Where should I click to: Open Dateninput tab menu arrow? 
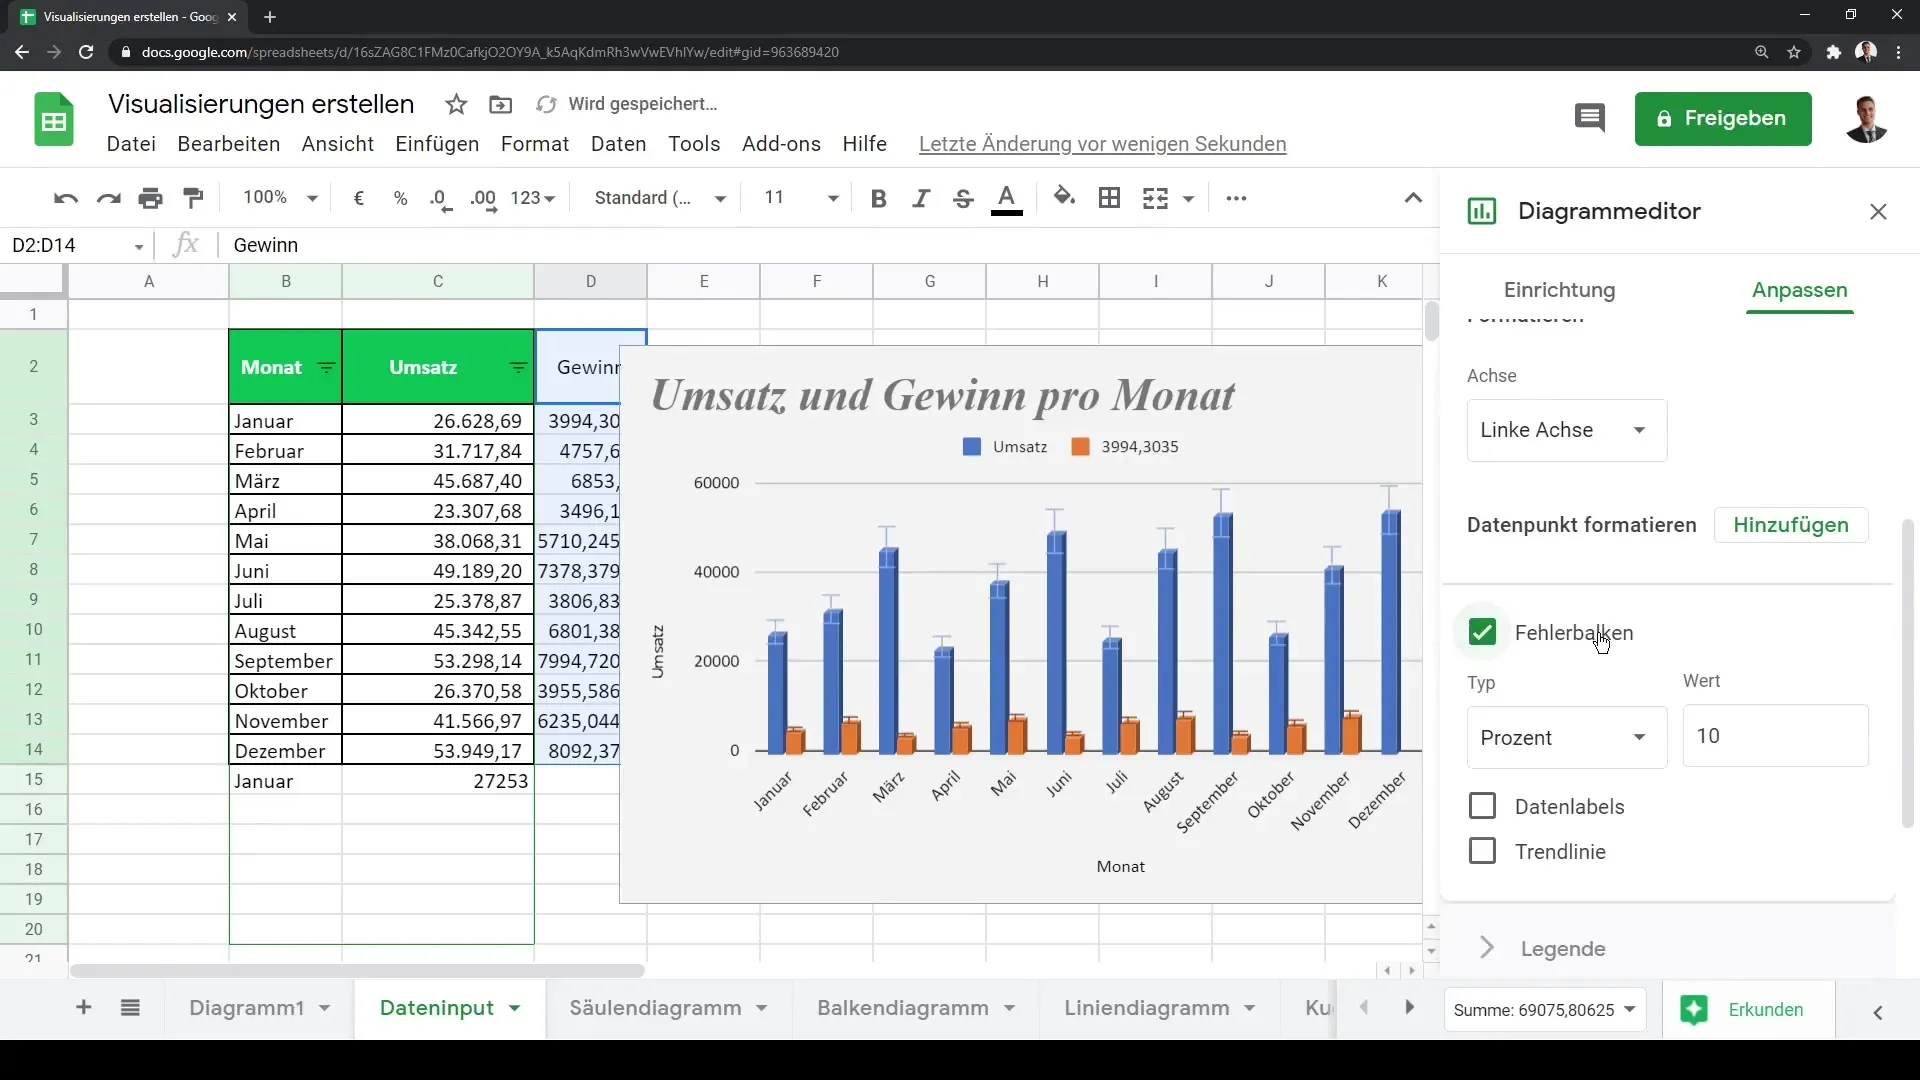pyautogui.click(x=514, y=1008)
